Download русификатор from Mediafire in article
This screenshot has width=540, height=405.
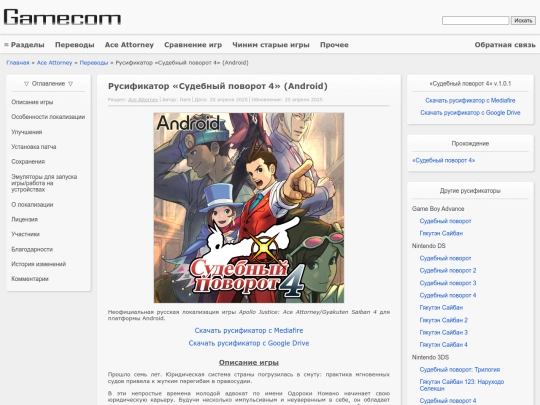click(x=249, y=331)
